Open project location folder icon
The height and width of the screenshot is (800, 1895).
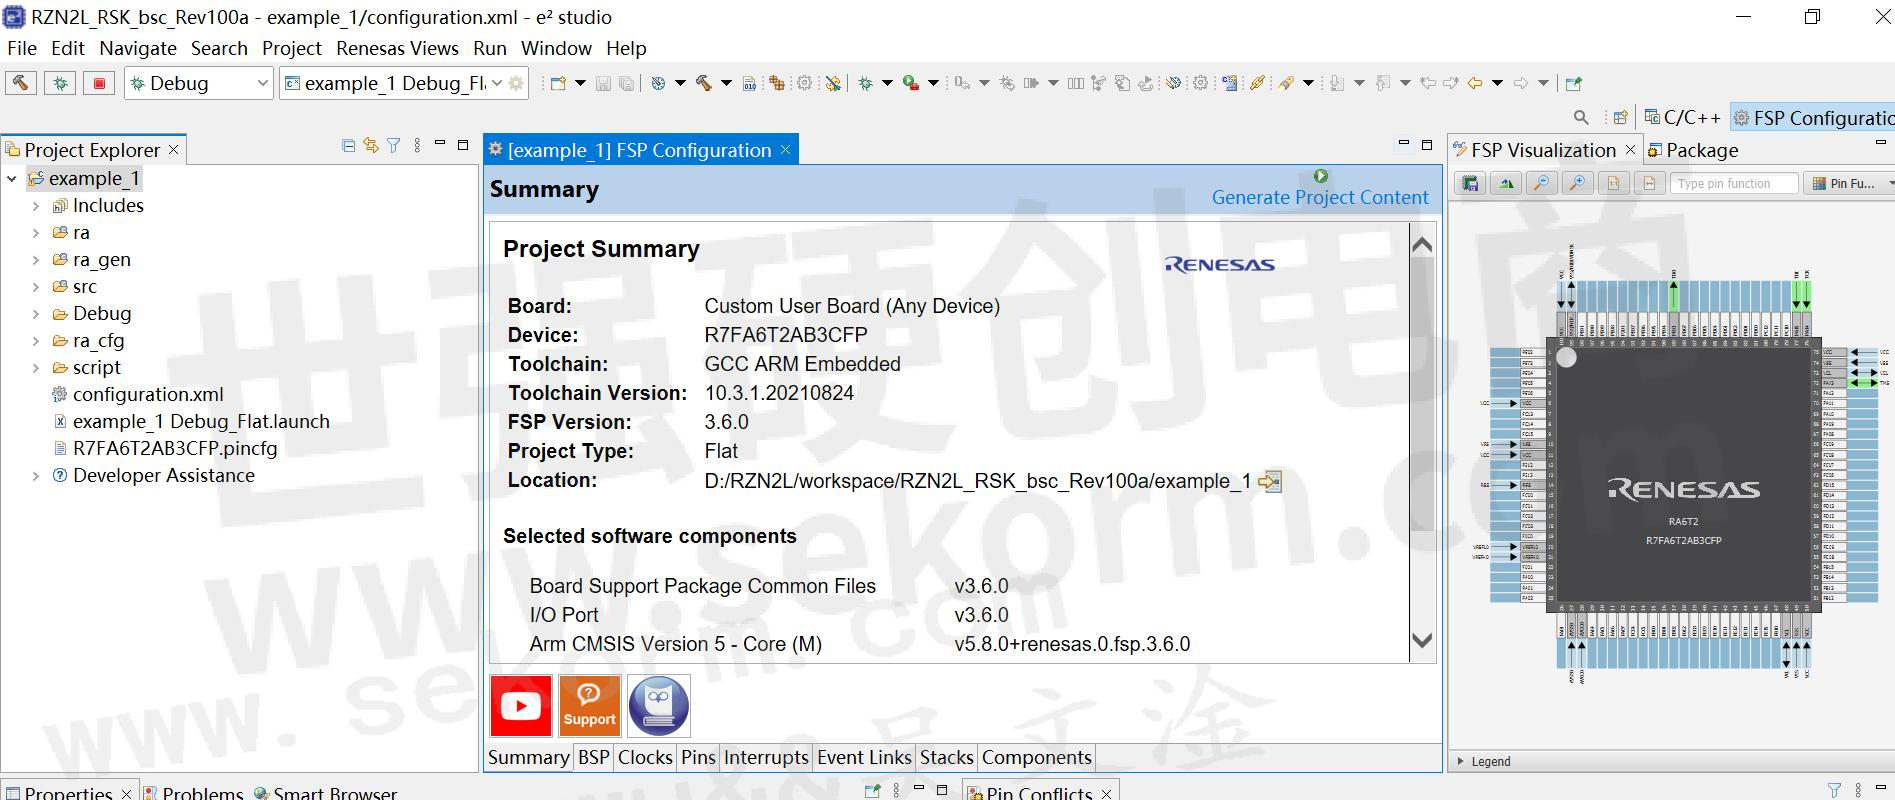(1270, 481)
